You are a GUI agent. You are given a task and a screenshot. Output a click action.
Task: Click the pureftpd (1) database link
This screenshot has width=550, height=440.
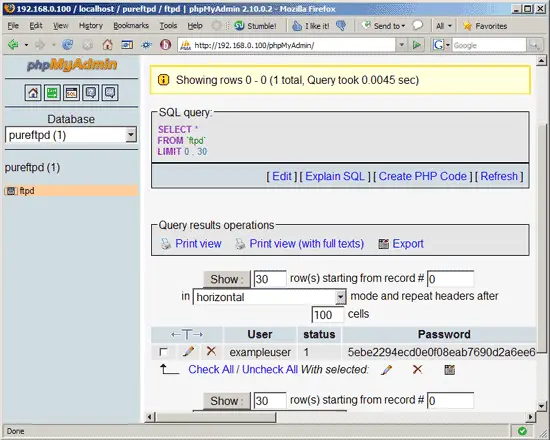(32, 167)
